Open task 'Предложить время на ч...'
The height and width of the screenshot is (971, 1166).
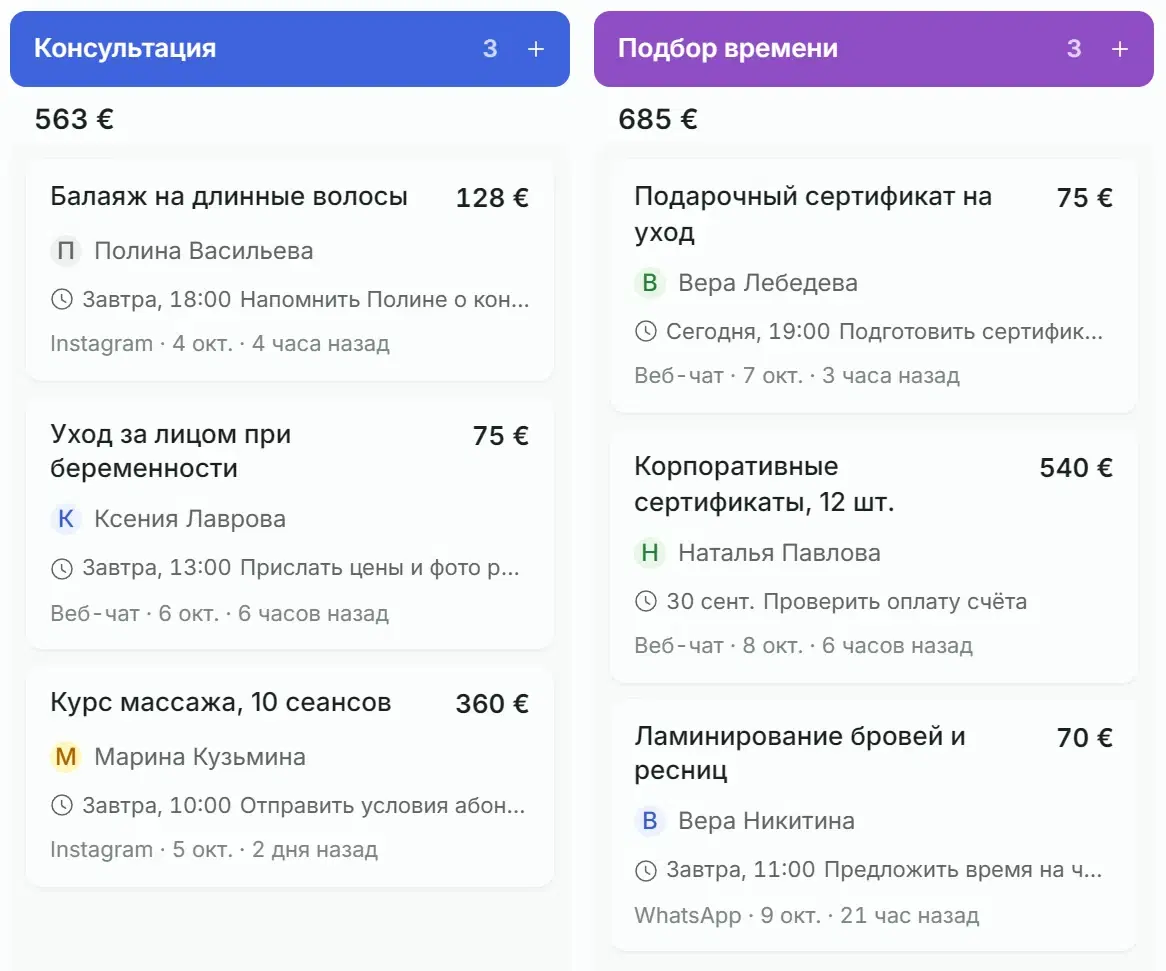point(963,870)
